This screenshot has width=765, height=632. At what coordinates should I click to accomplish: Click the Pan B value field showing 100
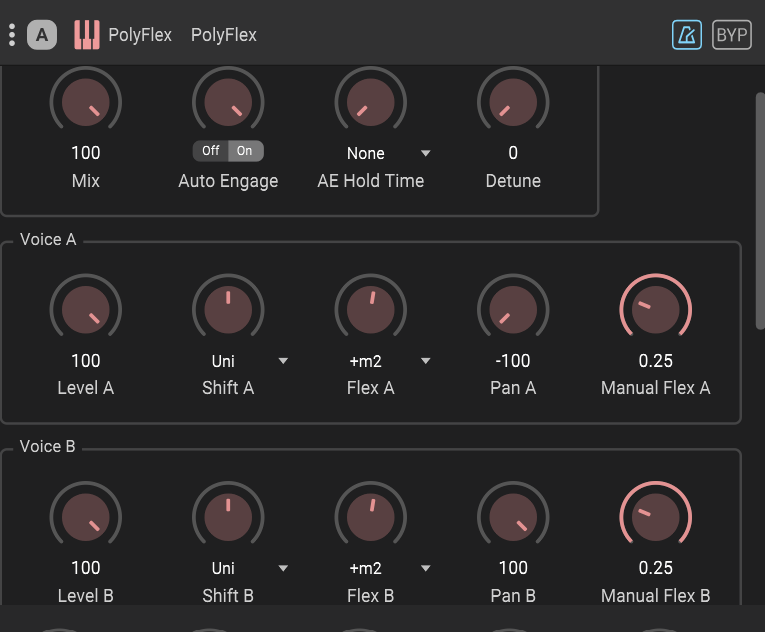click(x=513, y=568)
